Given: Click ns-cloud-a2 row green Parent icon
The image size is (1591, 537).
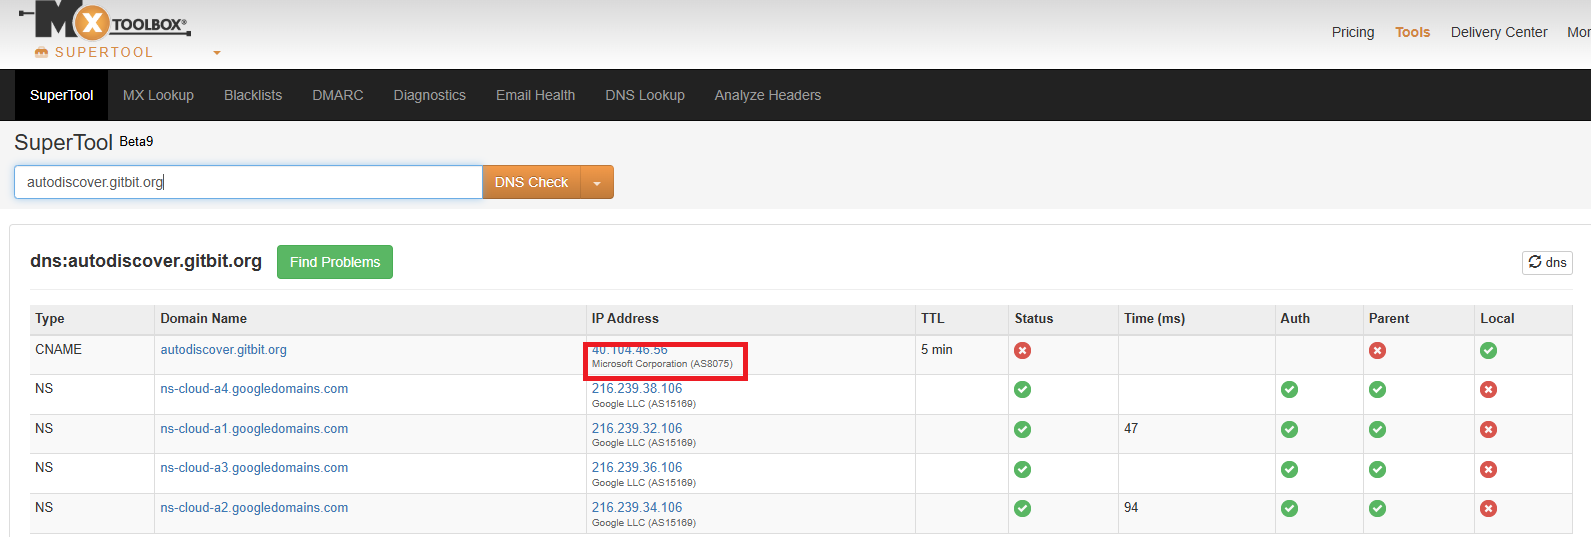Looking at the screenshot, I should (1377, 508).
